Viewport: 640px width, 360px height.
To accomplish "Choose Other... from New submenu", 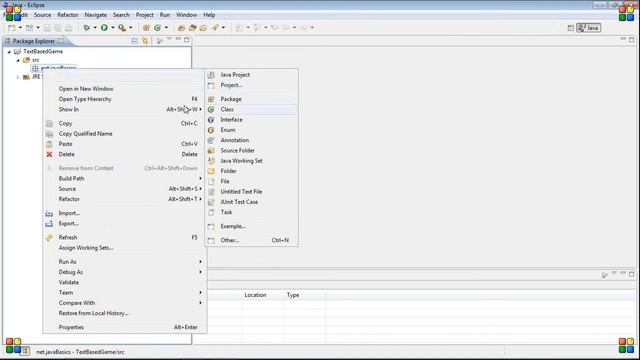I will [x=251, y=240].
